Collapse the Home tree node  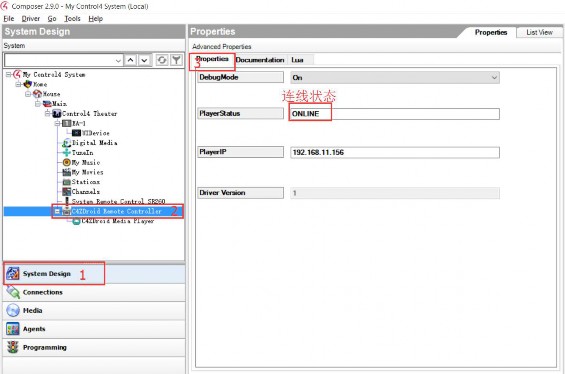click(x=18, y=84)
